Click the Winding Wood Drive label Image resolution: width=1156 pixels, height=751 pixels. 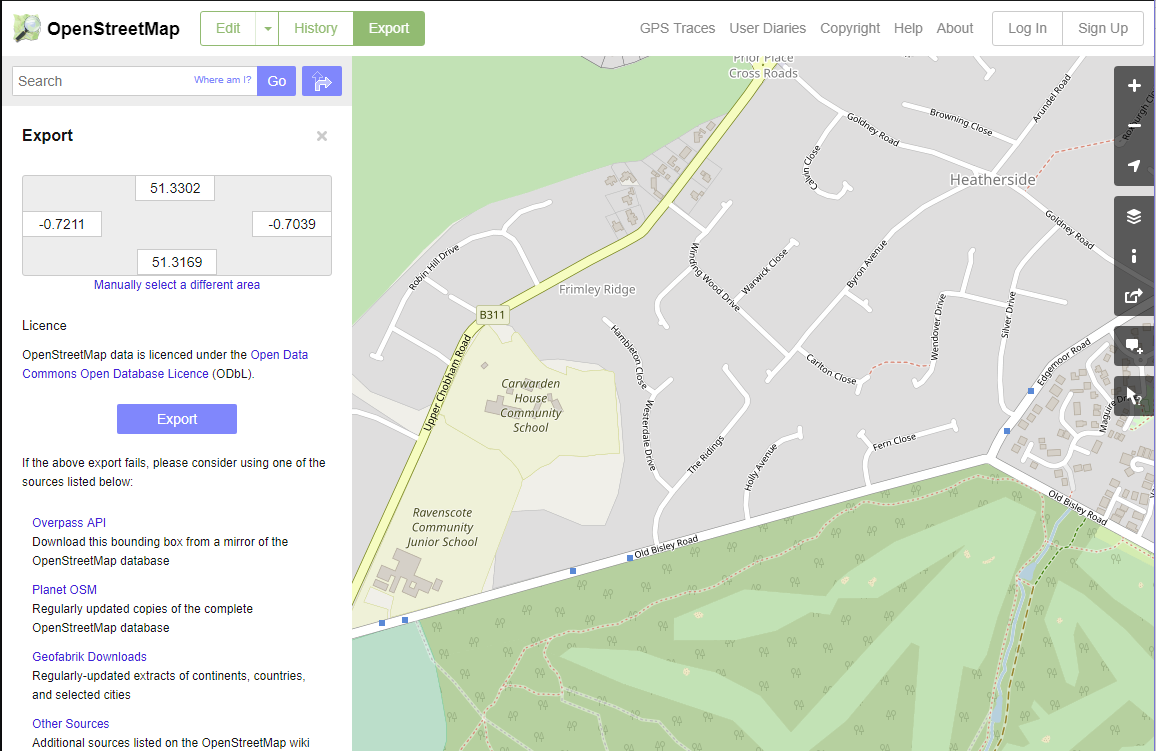pos(714,277)
